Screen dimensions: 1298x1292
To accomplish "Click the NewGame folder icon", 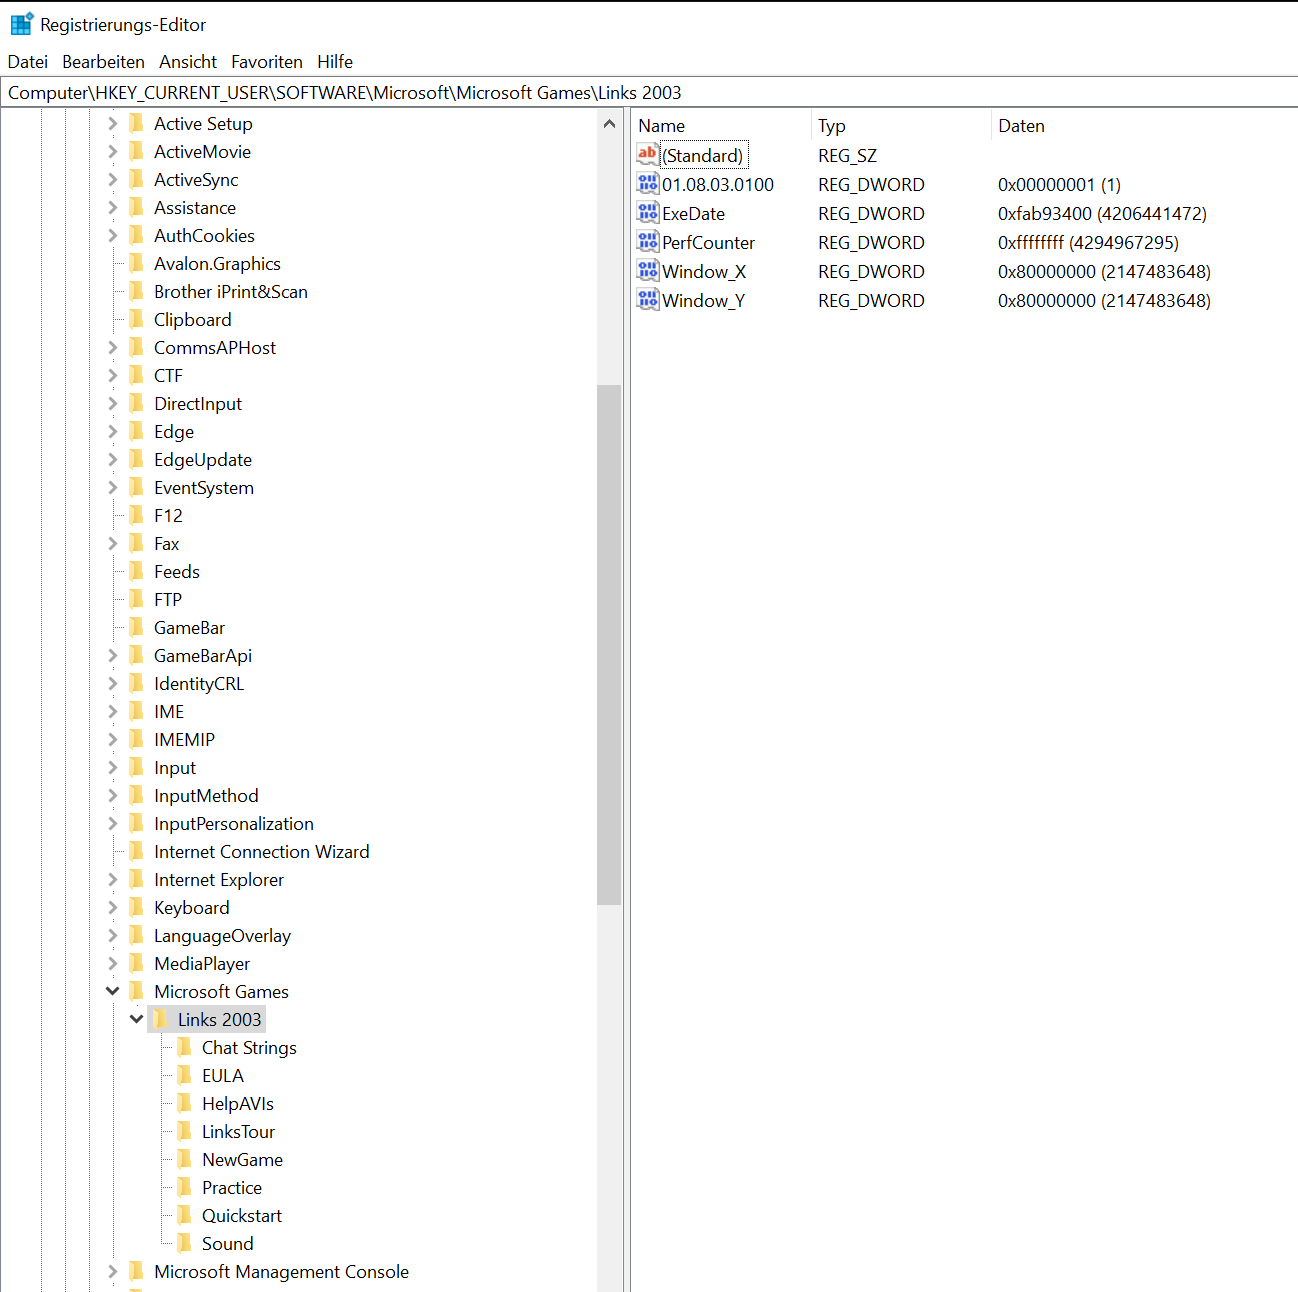I will 184,1159.
